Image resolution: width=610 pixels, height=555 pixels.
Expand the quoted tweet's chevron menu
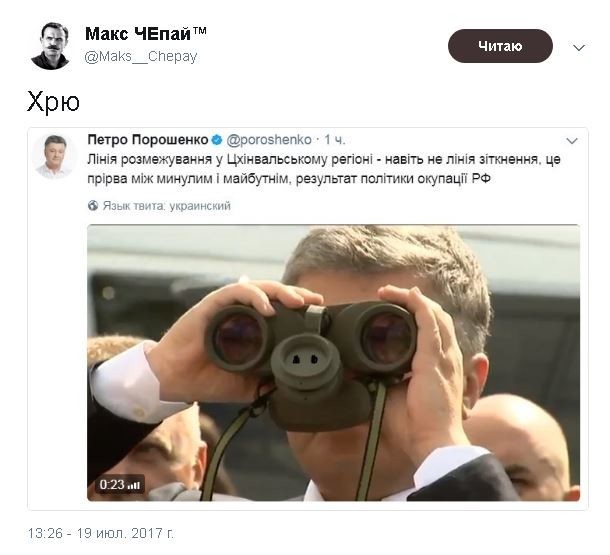click(572, 141)
